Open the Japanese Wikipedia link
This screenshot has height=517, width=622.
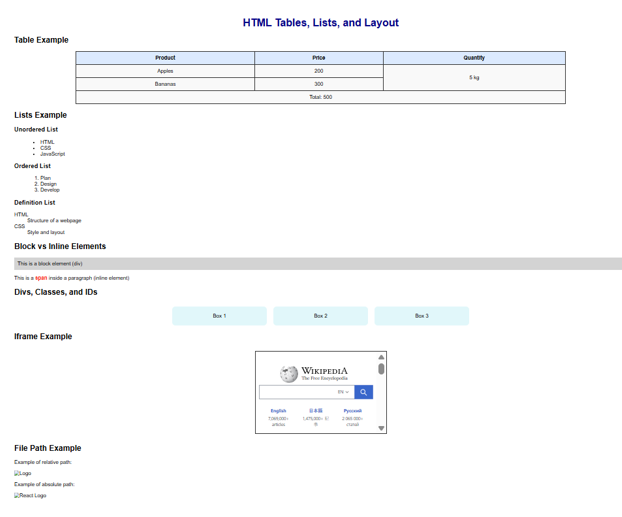[x=316, y=411]
